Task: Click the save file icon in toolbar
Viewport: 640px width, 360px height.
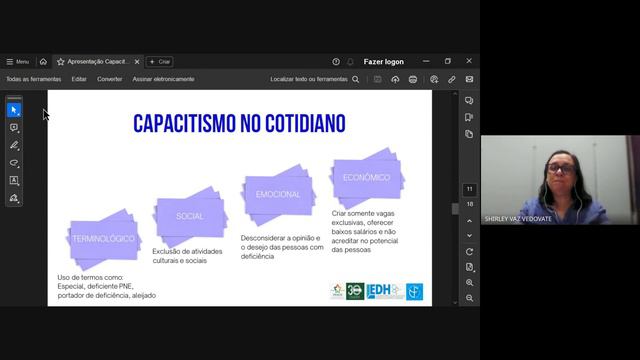Action: (378, 79)
